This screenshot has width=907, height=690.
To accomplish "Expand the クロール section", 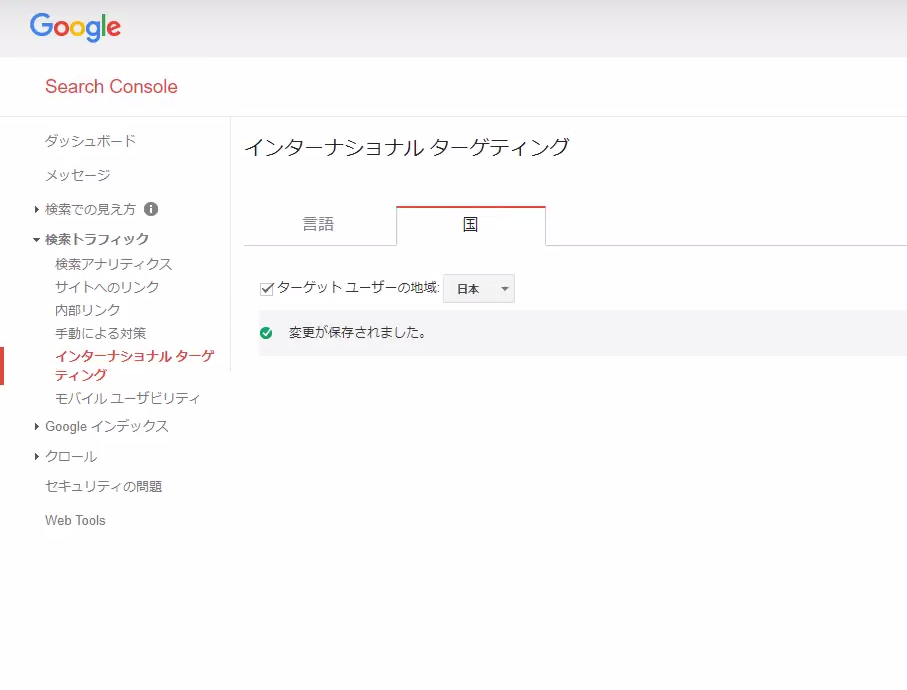I will 36,456.
